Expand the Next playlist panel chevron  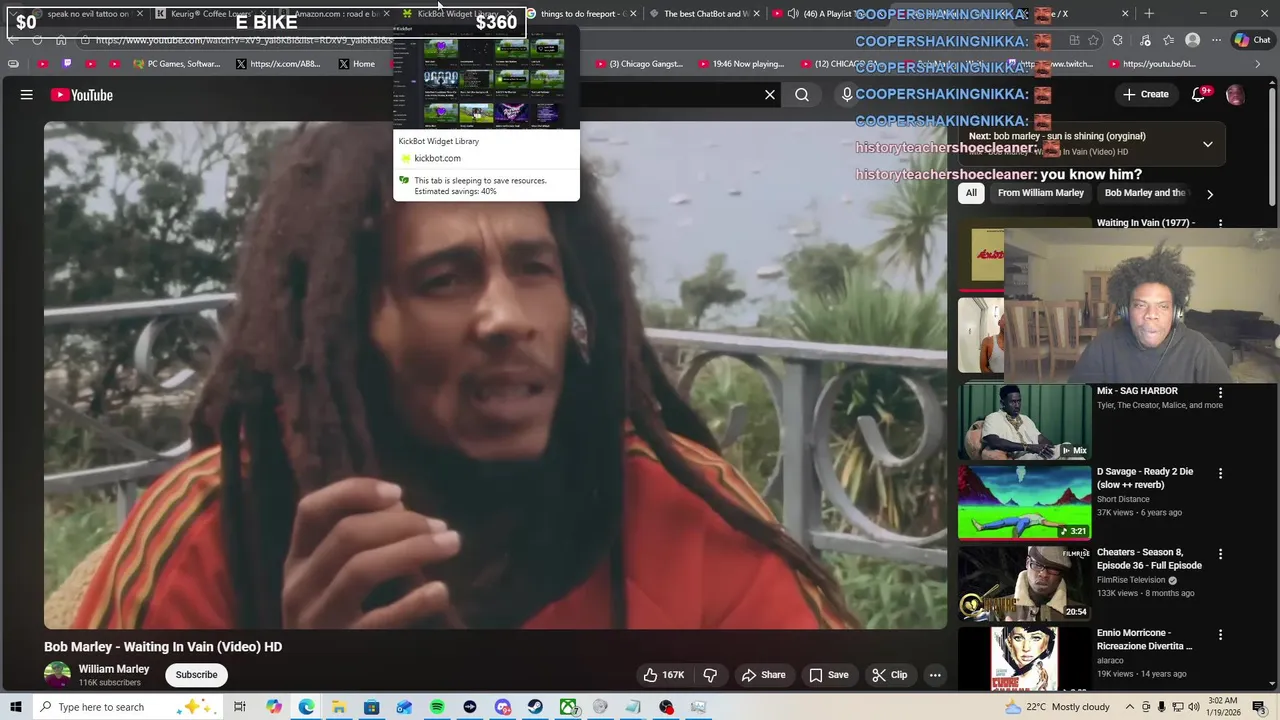1208,144
